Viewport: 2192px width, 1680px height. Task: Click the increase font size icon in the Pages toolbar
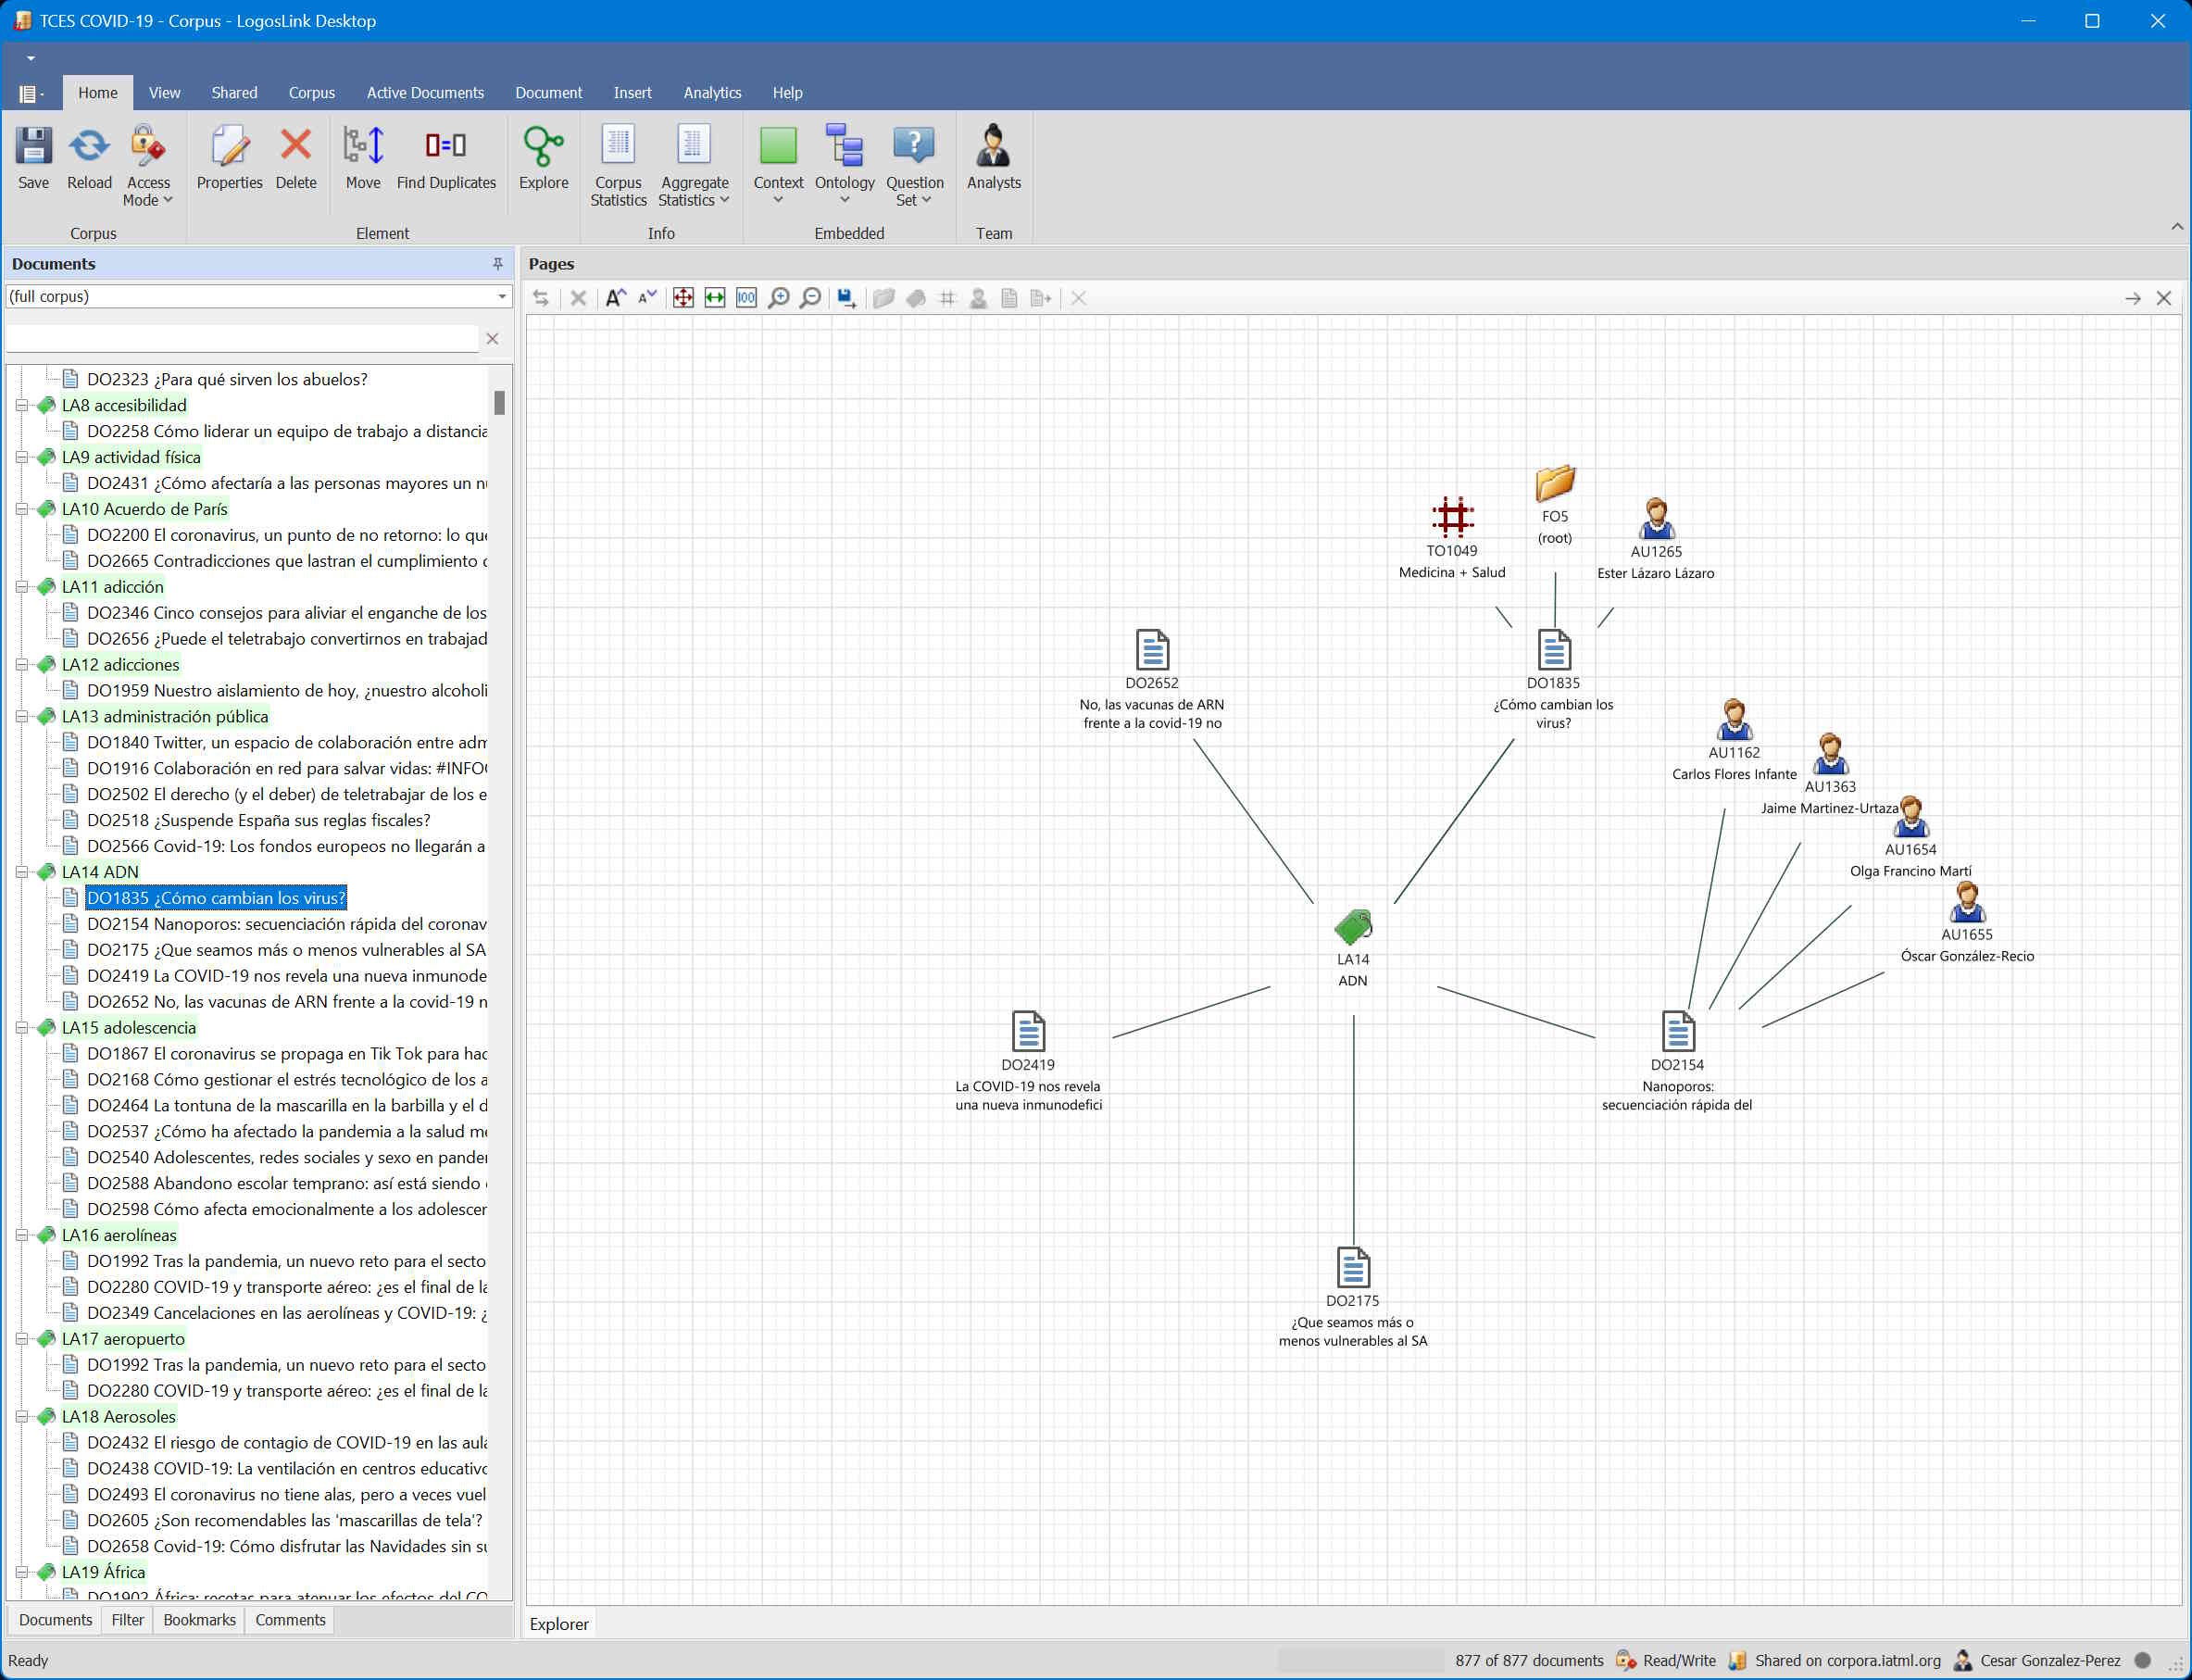click(x=616, y=298)
